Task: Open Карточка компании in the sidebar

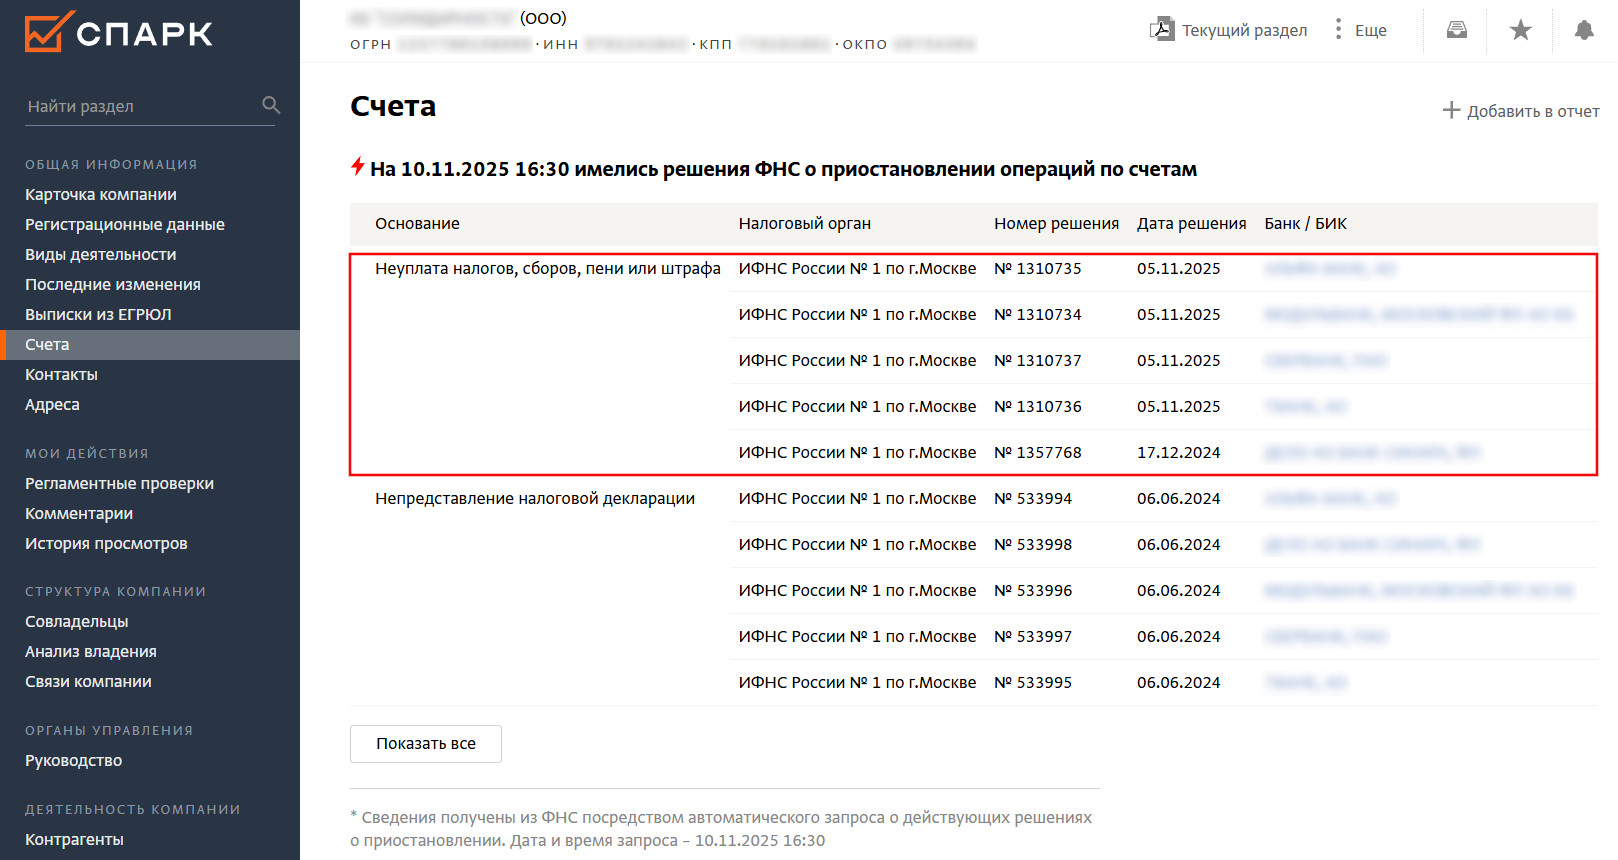Action: [x=101, y=194]
